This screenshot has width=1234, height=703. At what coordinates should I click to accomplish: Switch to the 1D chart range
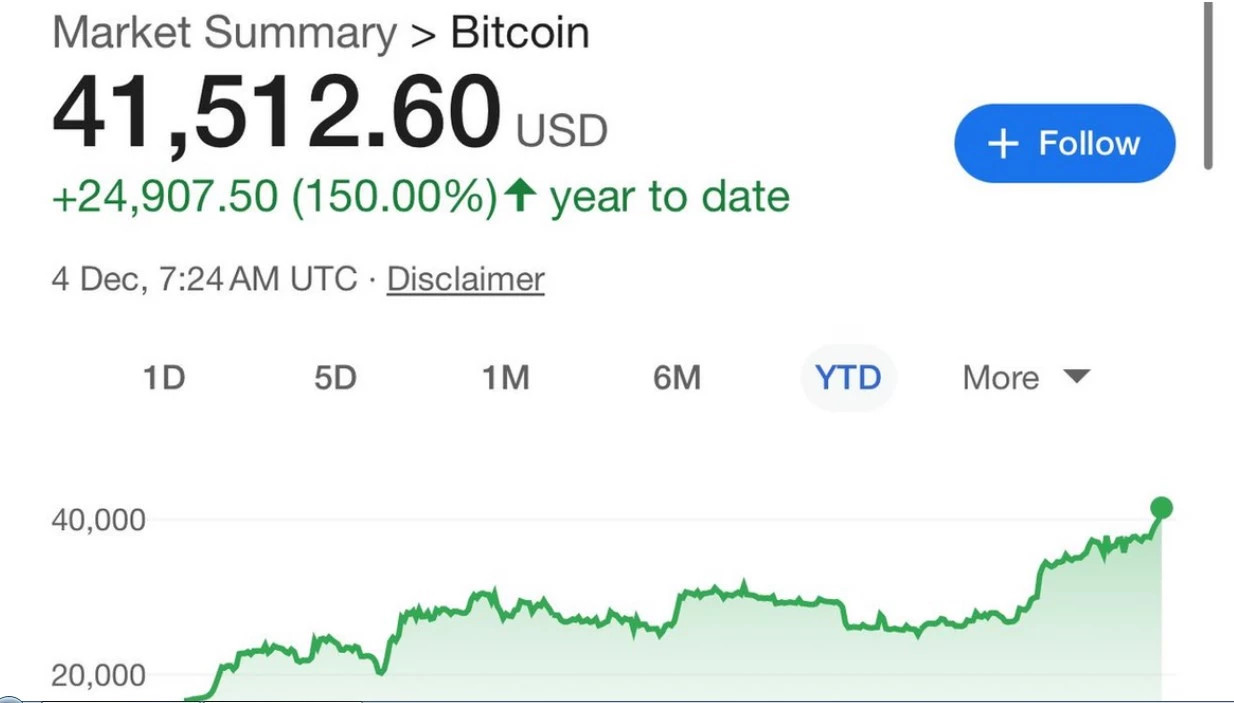[x=164, y=378]
